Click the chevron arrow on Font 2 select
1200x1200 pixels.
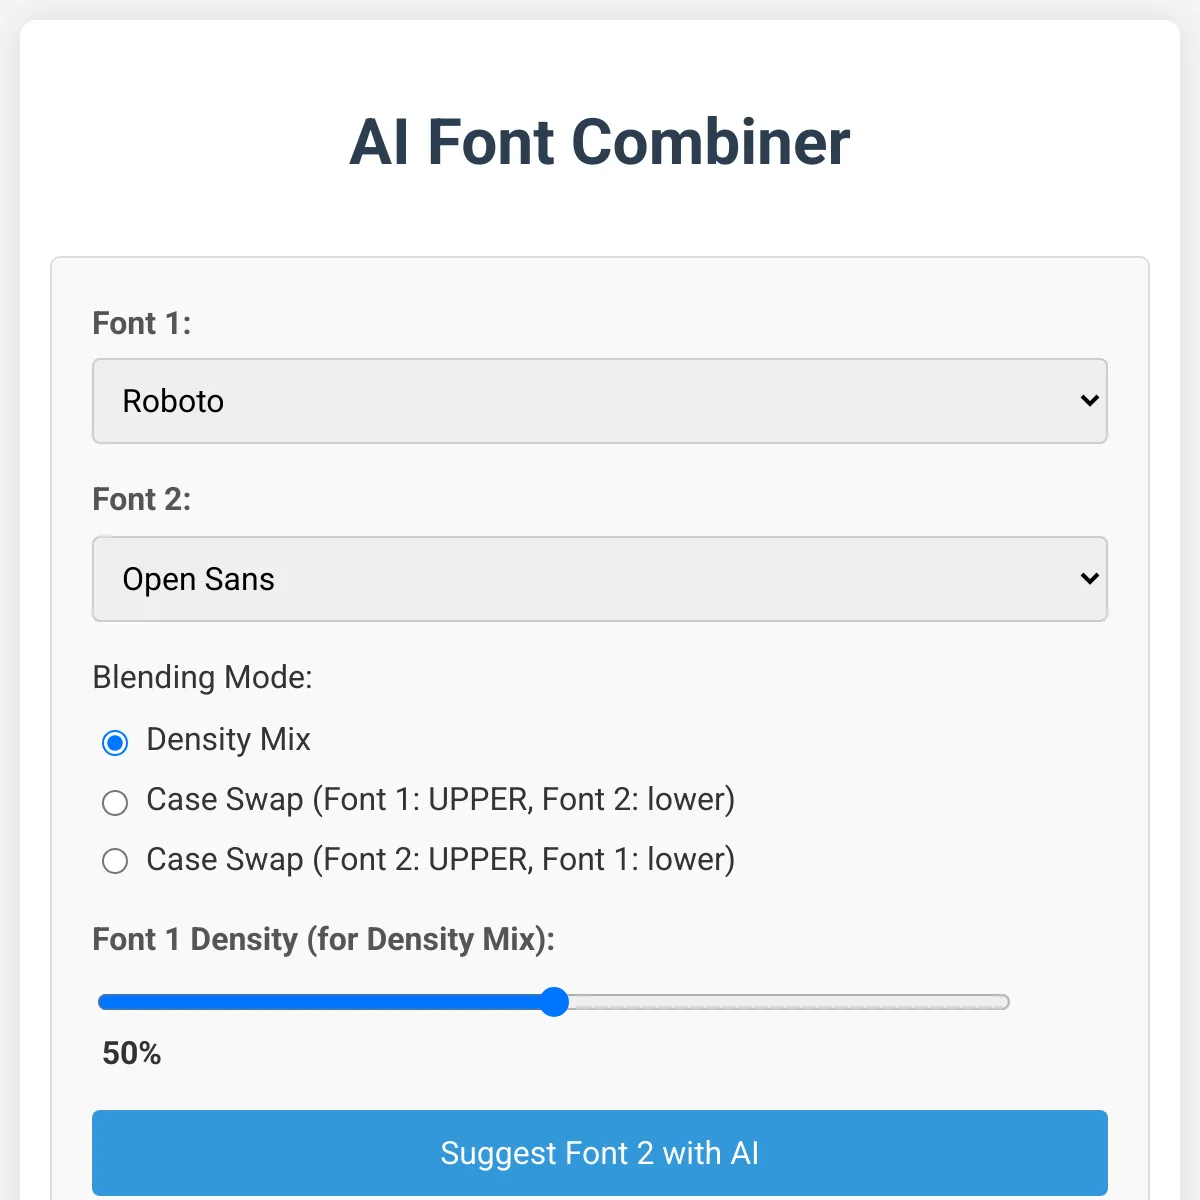coord(1090,579)
